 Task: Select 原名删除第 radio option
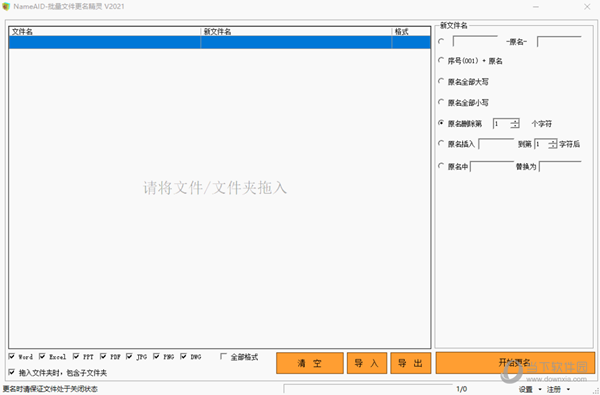441,123
